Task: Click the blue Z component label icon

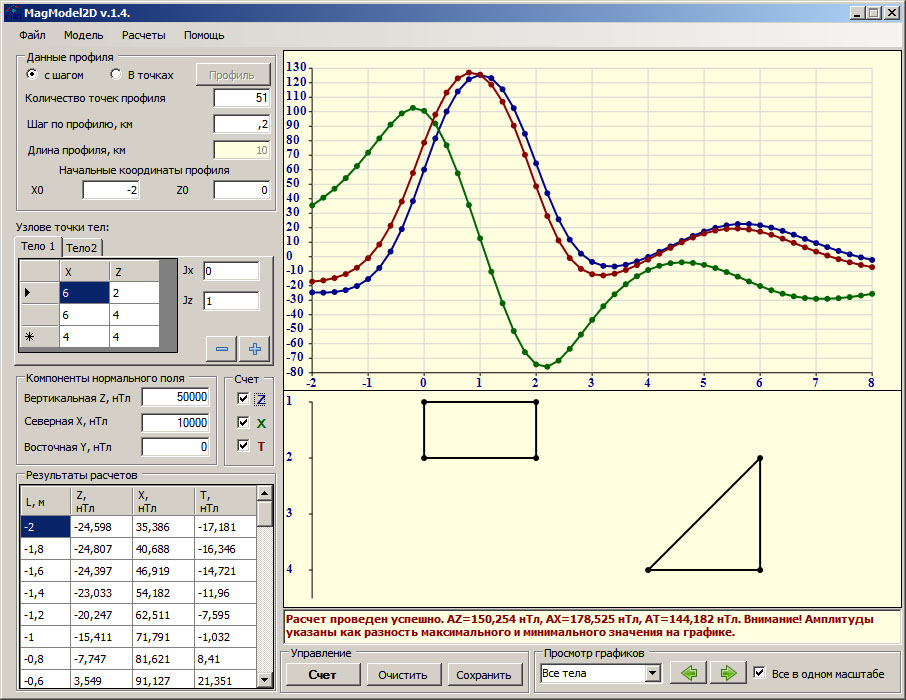Action: click(x=261, y=399)
